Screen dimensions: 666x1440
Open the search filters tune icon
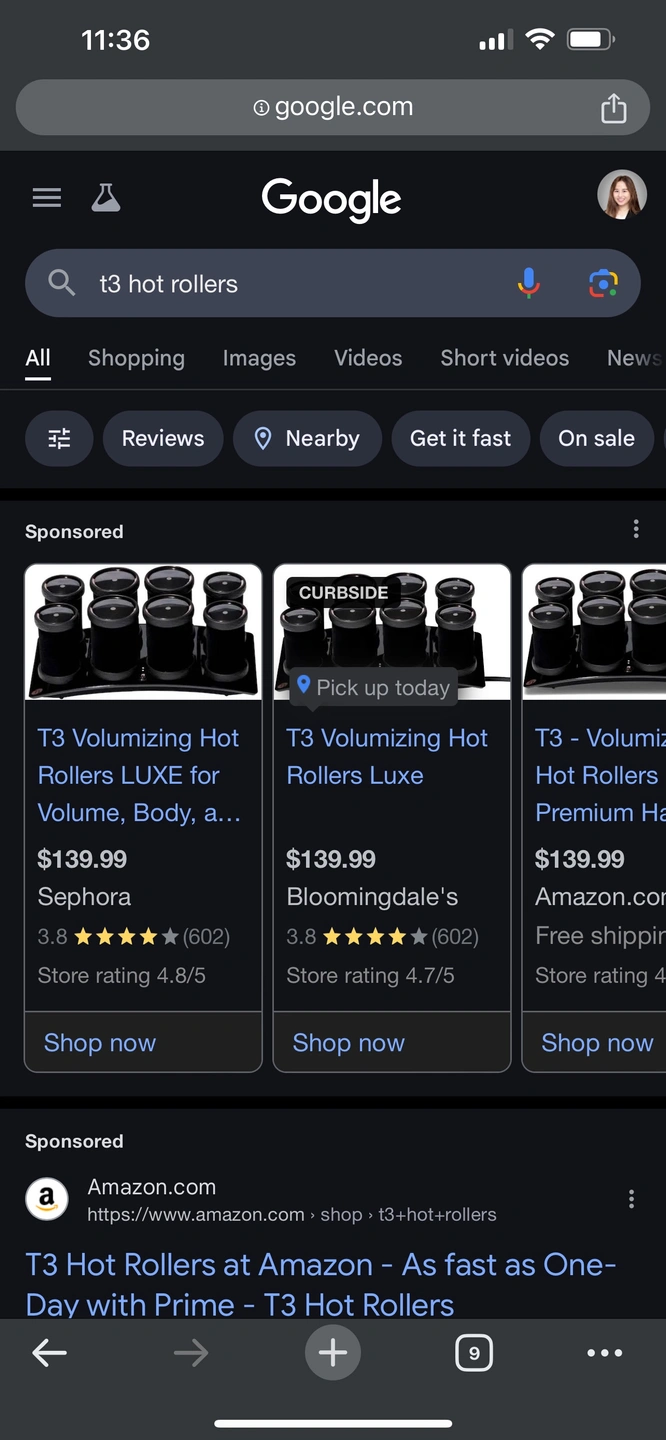point(59,438)
